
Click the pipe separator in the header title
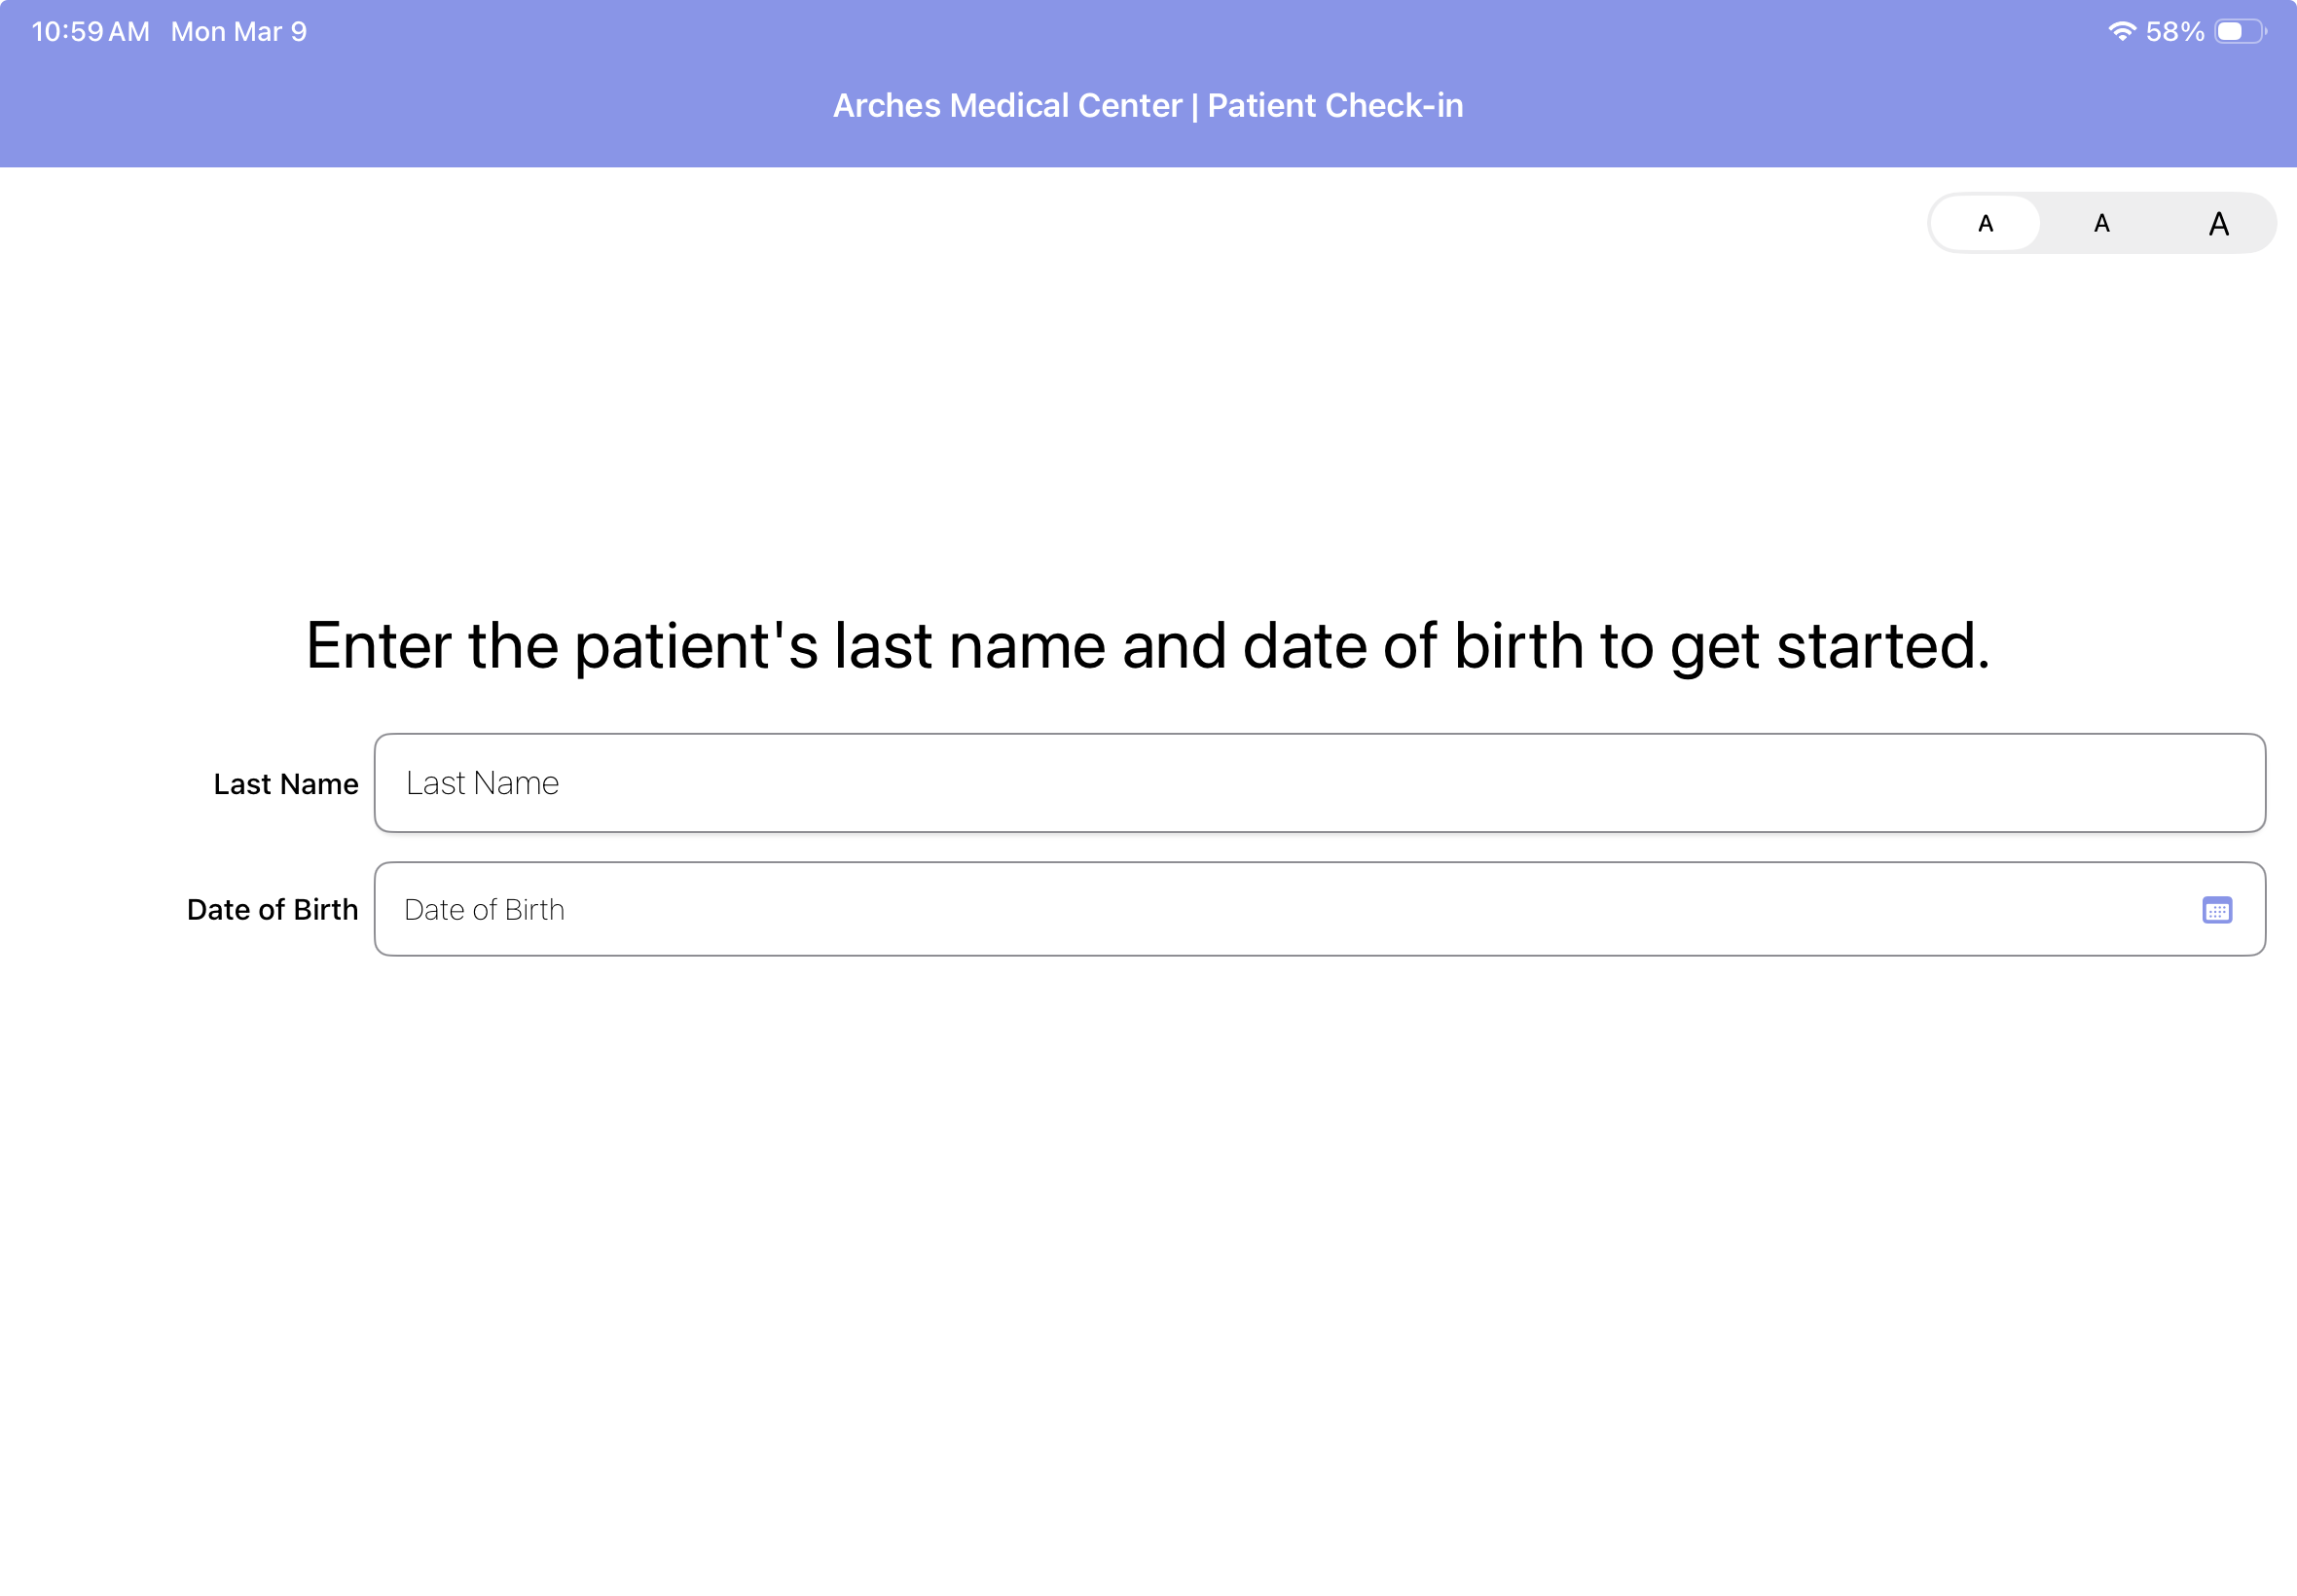click(1194, 105)
